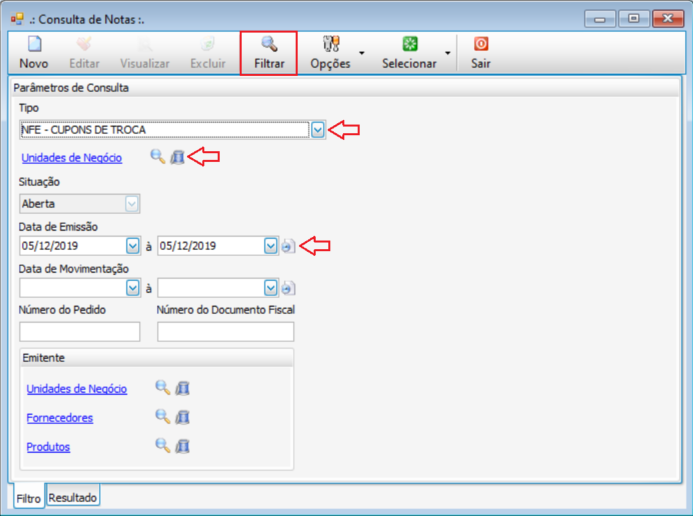Click copy-date icon next to Data de Movimentação

pos(288,288)
